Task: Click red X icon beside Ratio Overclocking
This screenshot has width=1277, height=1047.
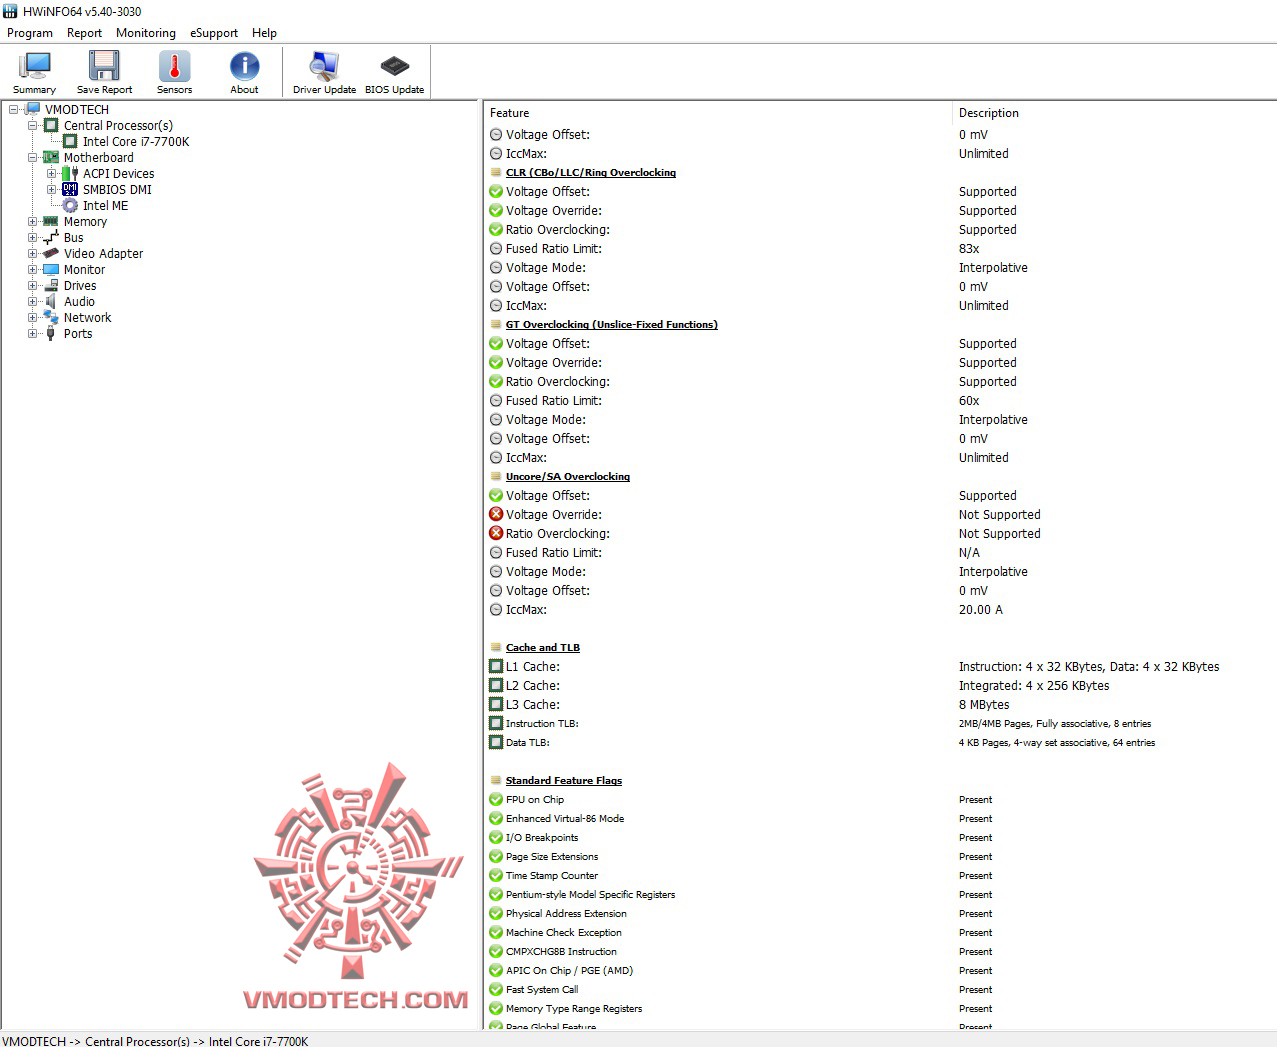Action: [496, 534]
